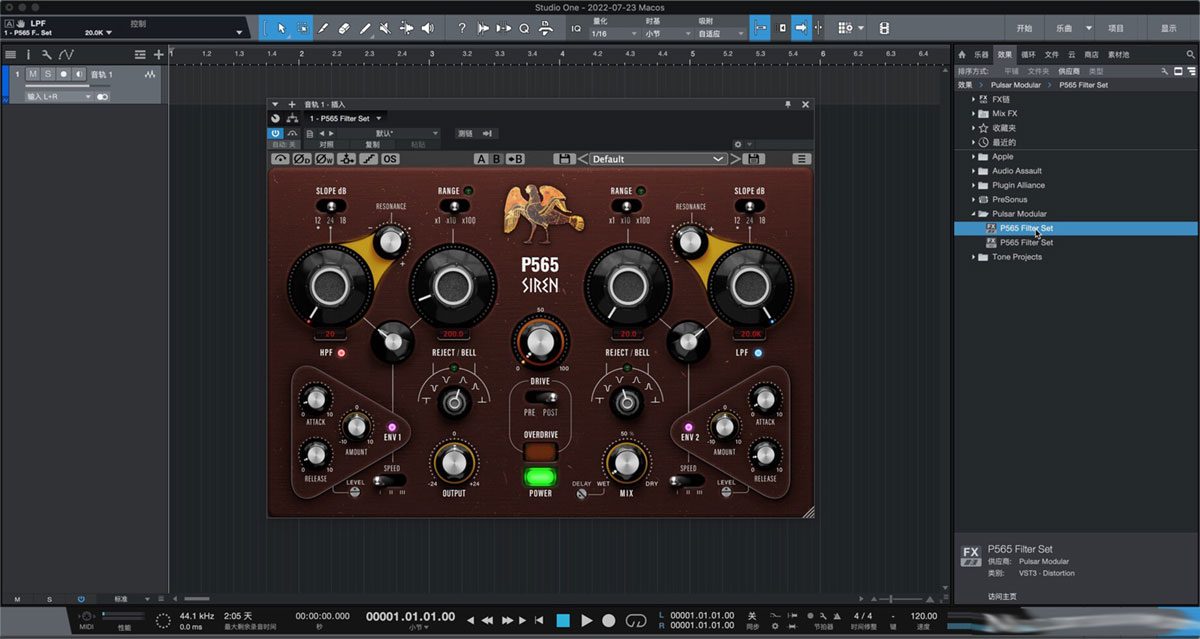Viewport: 1200px width, 639px height.
Task: Click the OS oversampling button
Action: 390,159
